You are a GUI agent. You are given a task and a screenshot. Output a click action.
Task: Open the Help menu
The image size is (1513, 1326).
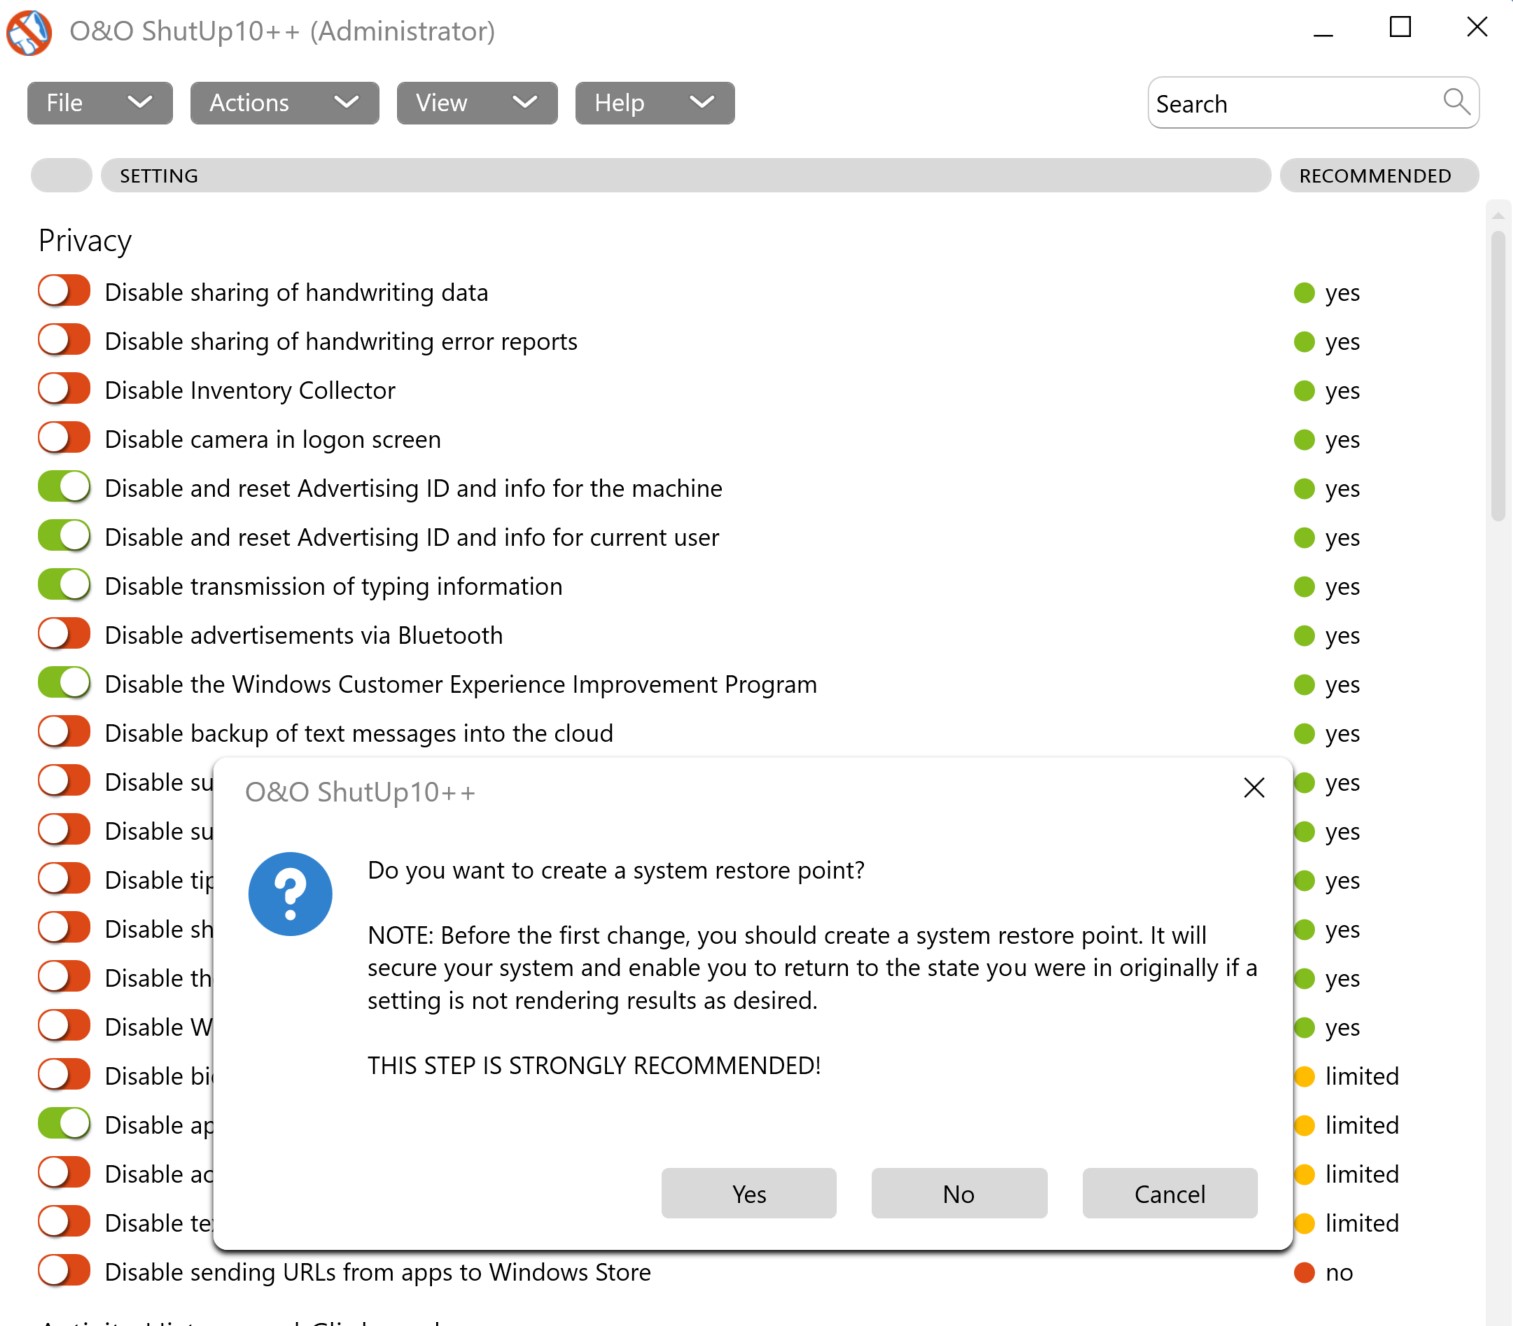click(x=654, y=103)
